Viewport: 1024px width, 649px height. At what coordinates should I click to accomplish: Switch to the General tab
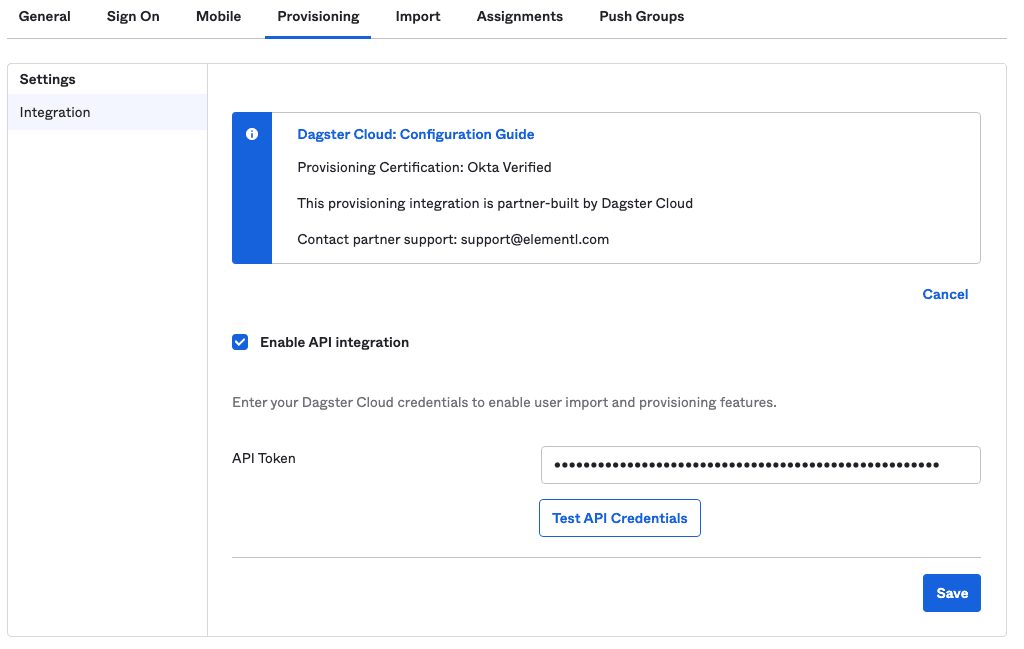[x=44, y=17]
